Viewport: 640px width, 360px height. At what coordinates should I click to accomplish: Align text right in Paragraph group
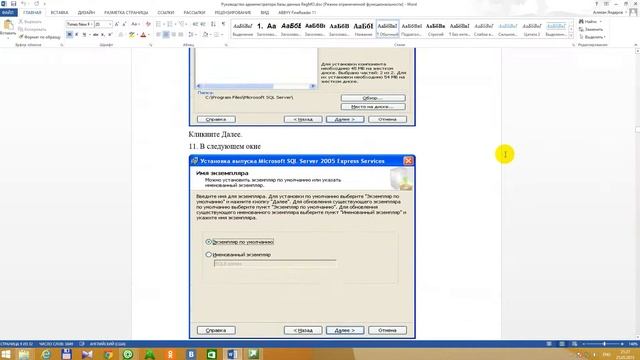click(x=173, y=35)
